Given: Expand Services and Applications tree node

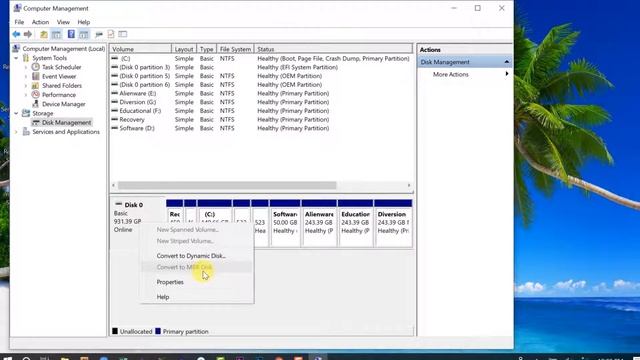Looking at the screenshot, I should point(16,132).
